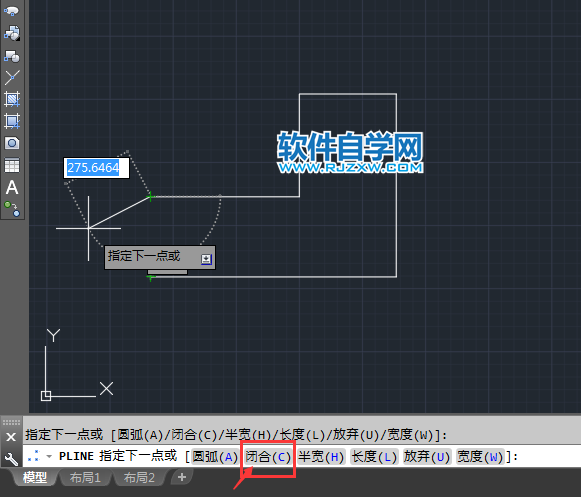This screenshot has width=581, height=497.
Task: Select the Table tool icon
Action: 12,165
